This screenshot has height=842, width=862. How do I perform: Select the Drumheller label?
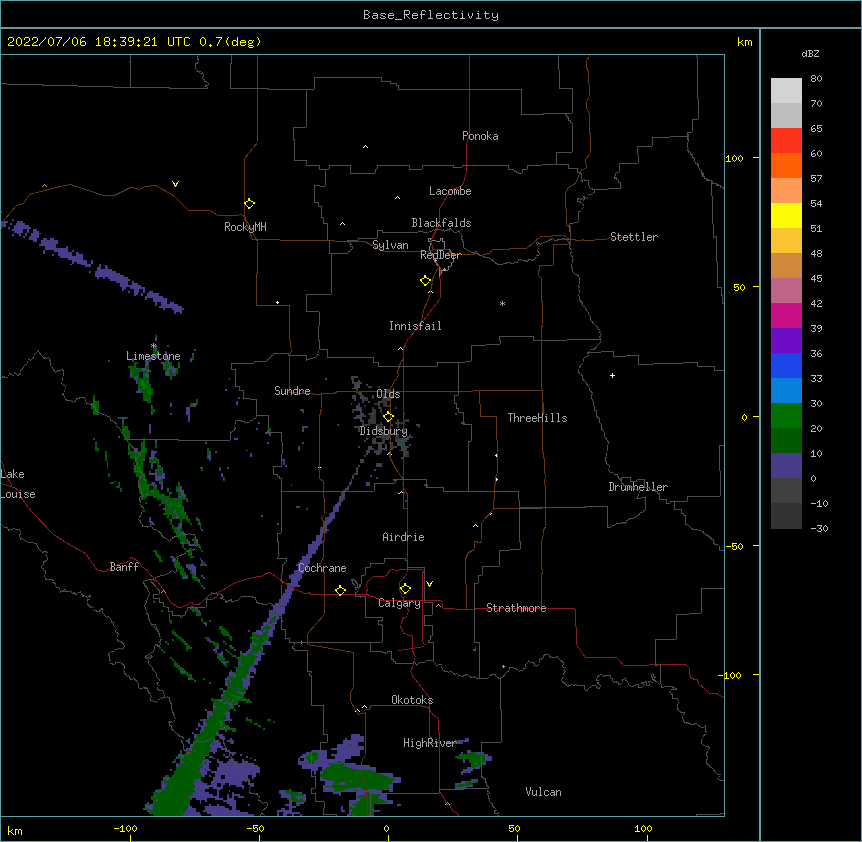pos(638,487)
